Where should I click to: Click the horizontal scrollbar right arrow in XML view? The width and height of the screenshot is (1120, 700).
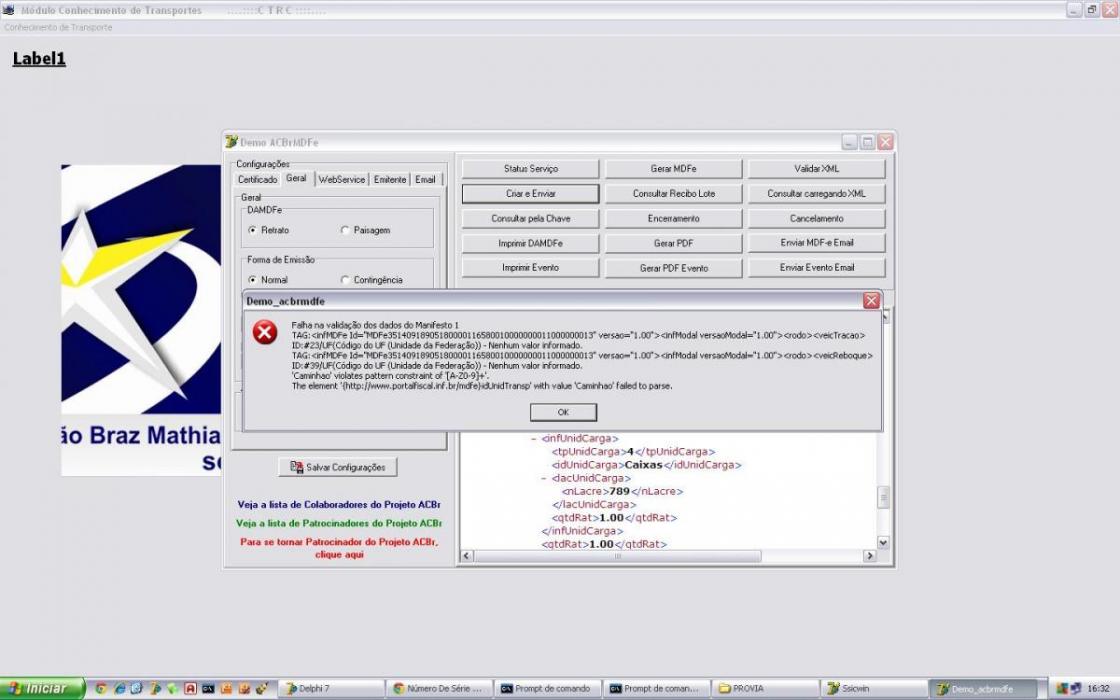(869, 556)
